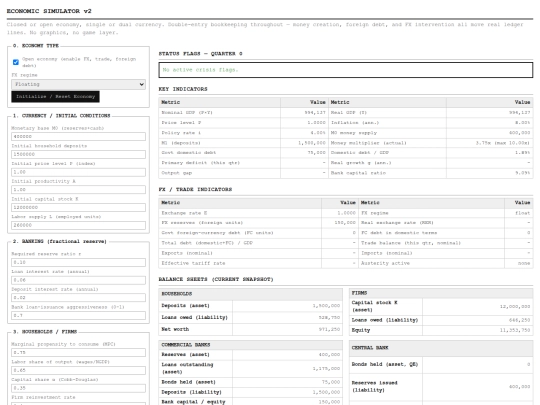Click the Loan interest rate input
540x405 pixels.
tap(79, 280)
